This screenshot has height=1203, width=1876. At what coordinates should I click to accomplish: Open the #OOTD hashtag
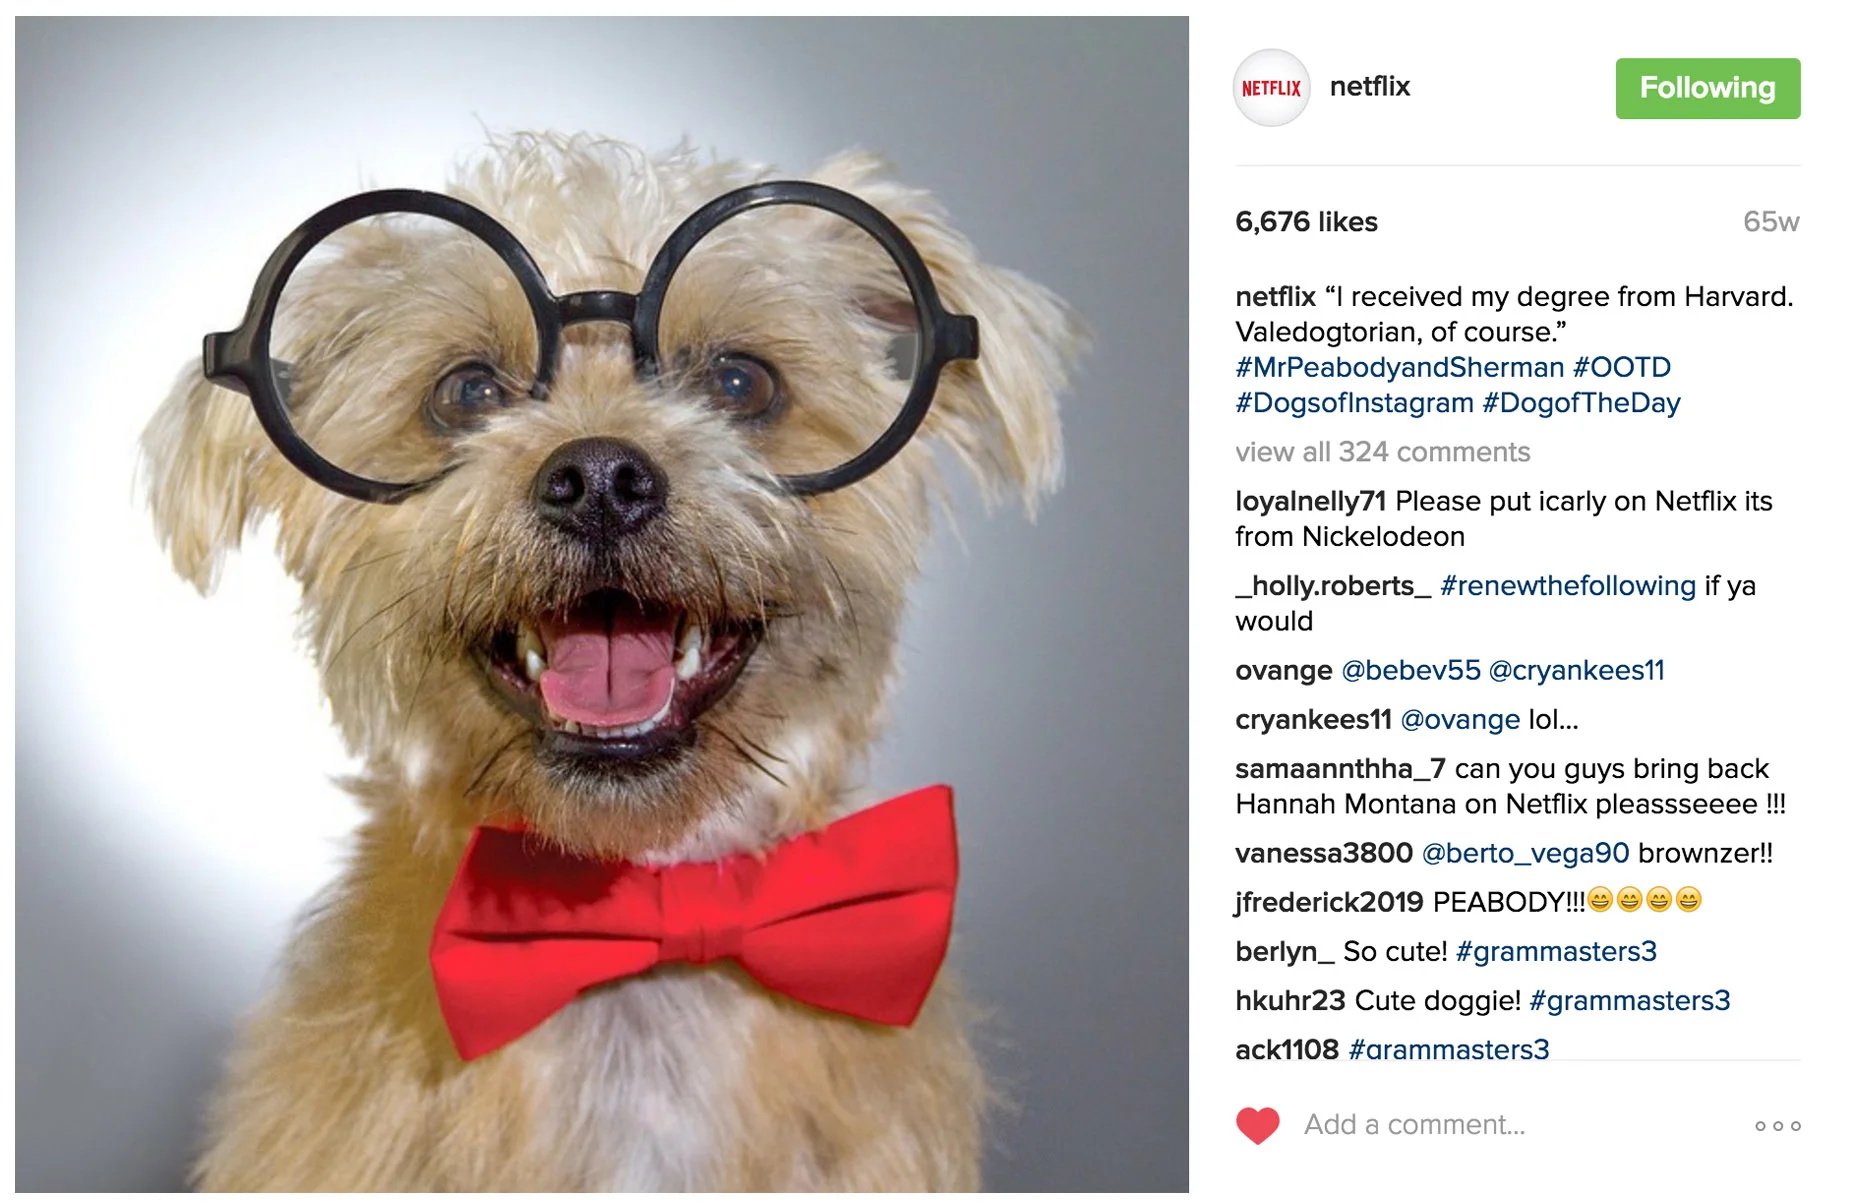[x=1621, y=367]
